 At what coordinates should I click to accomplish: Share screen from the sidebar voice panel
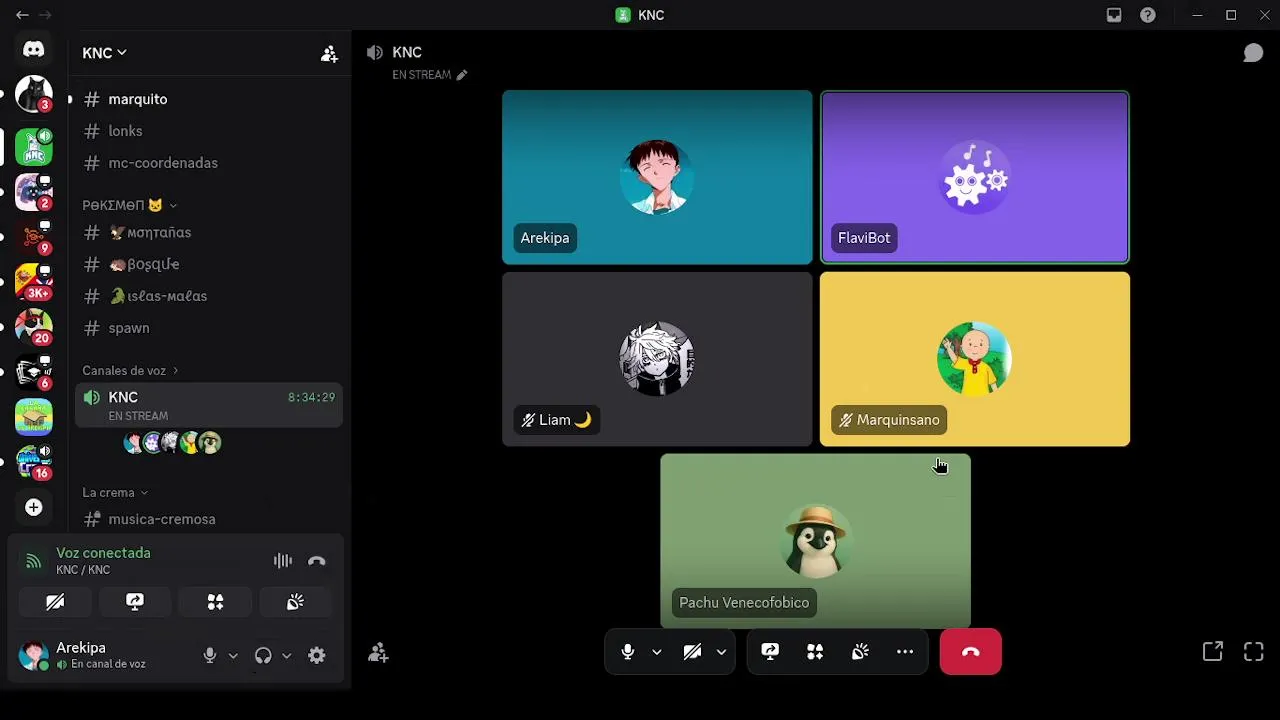[135, 602]
